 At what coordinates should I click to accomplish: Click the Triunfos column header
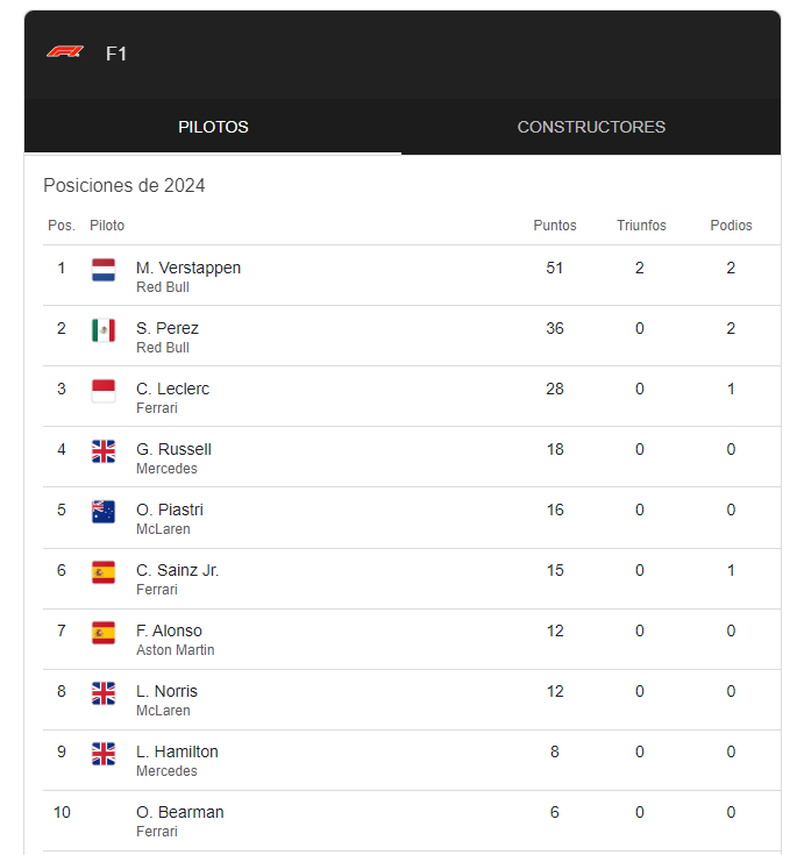[641, 225]
